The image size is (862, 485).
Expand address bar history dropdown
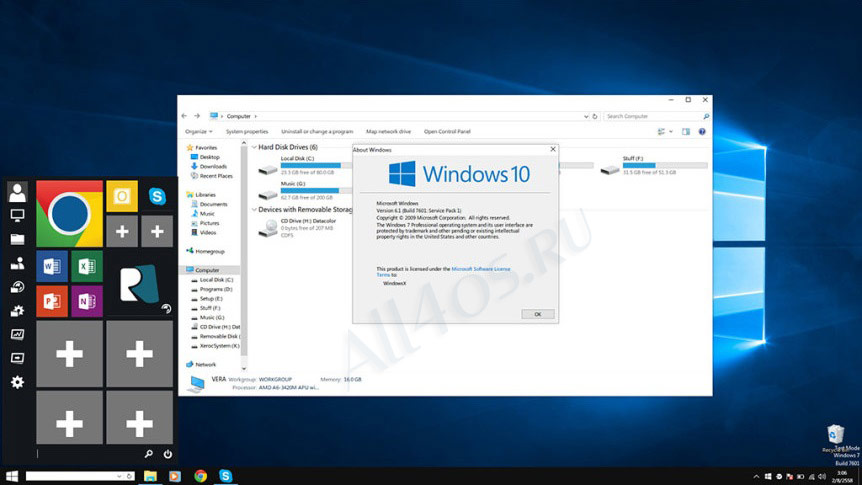pyautogui.click(x=586, y=117)
